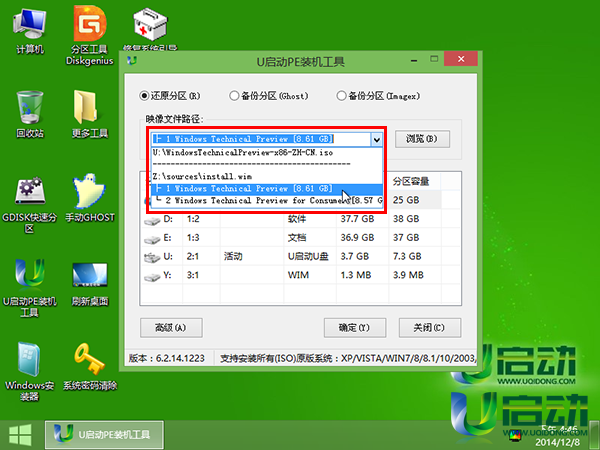Select the 备份分区(Ghost) radio option
This screenshot has height=450, width=600.
coord(269,96)
